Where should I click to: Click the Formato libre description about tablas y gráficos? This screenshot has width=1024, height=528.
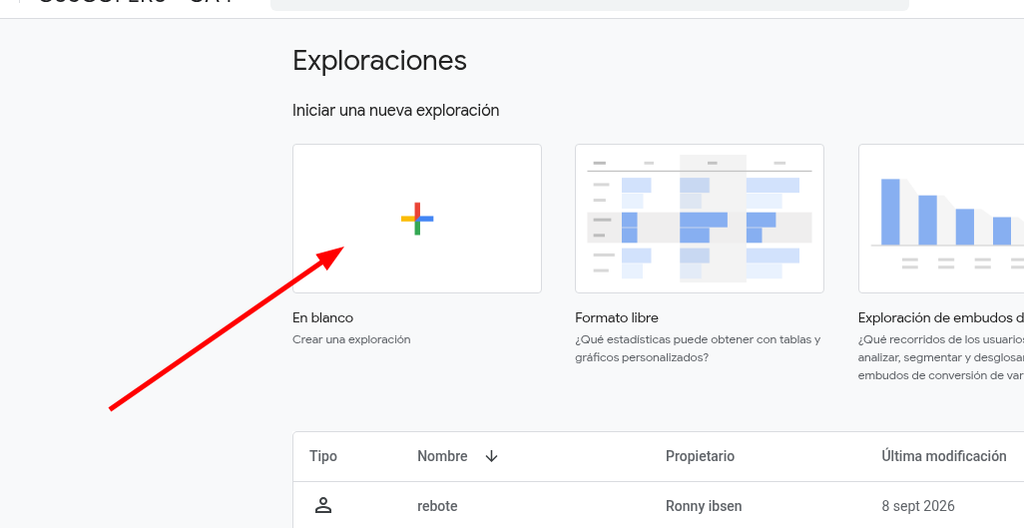coord(697,348)
